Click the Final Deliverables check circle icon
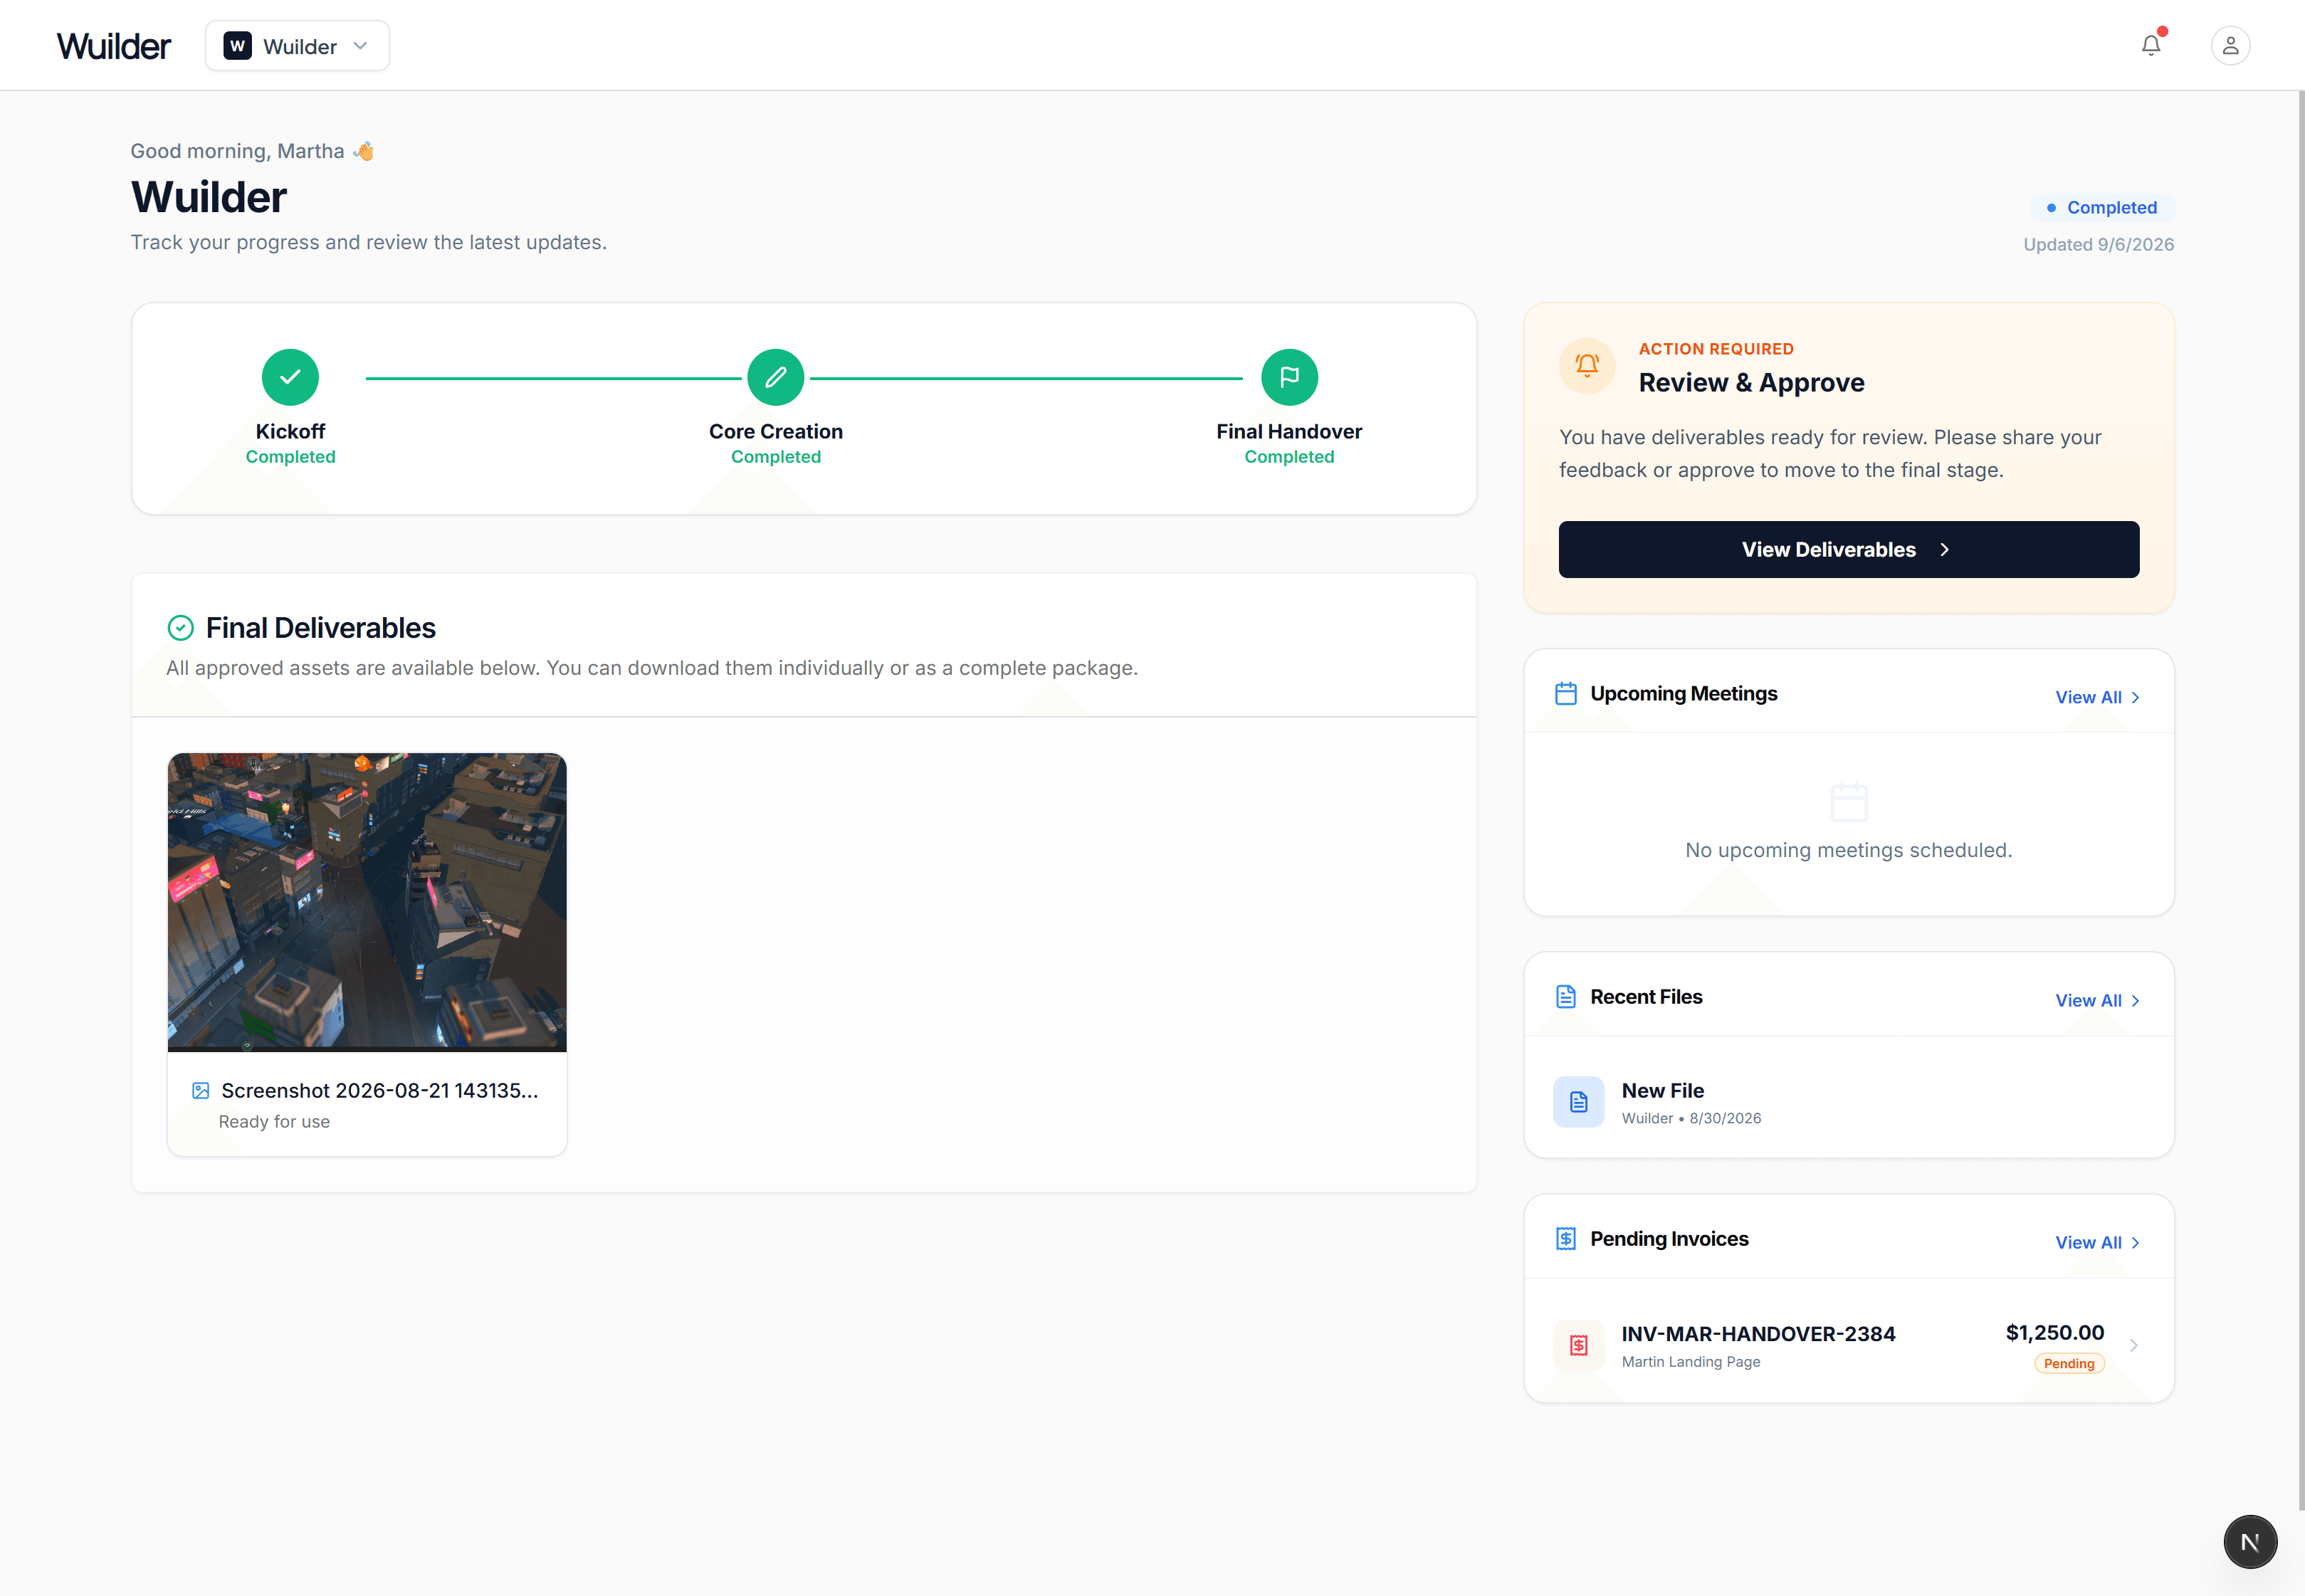 pyautogui.click(x=180, y=628)
